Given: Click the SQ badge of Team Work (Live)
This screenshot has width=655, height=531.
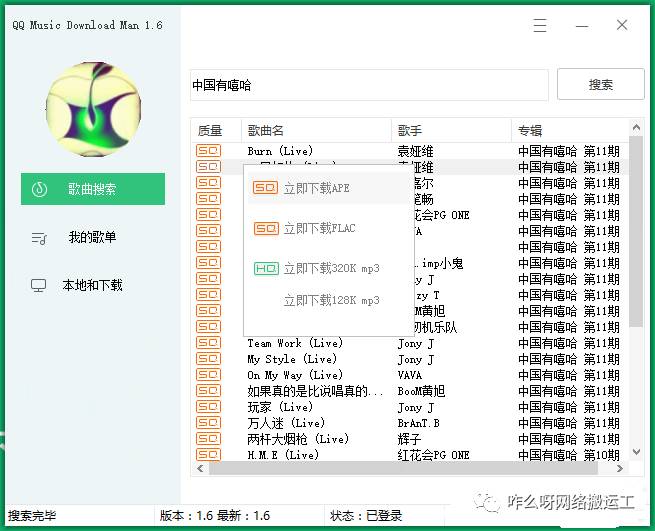Looking at the screenshot, I should tap(208, 343).
